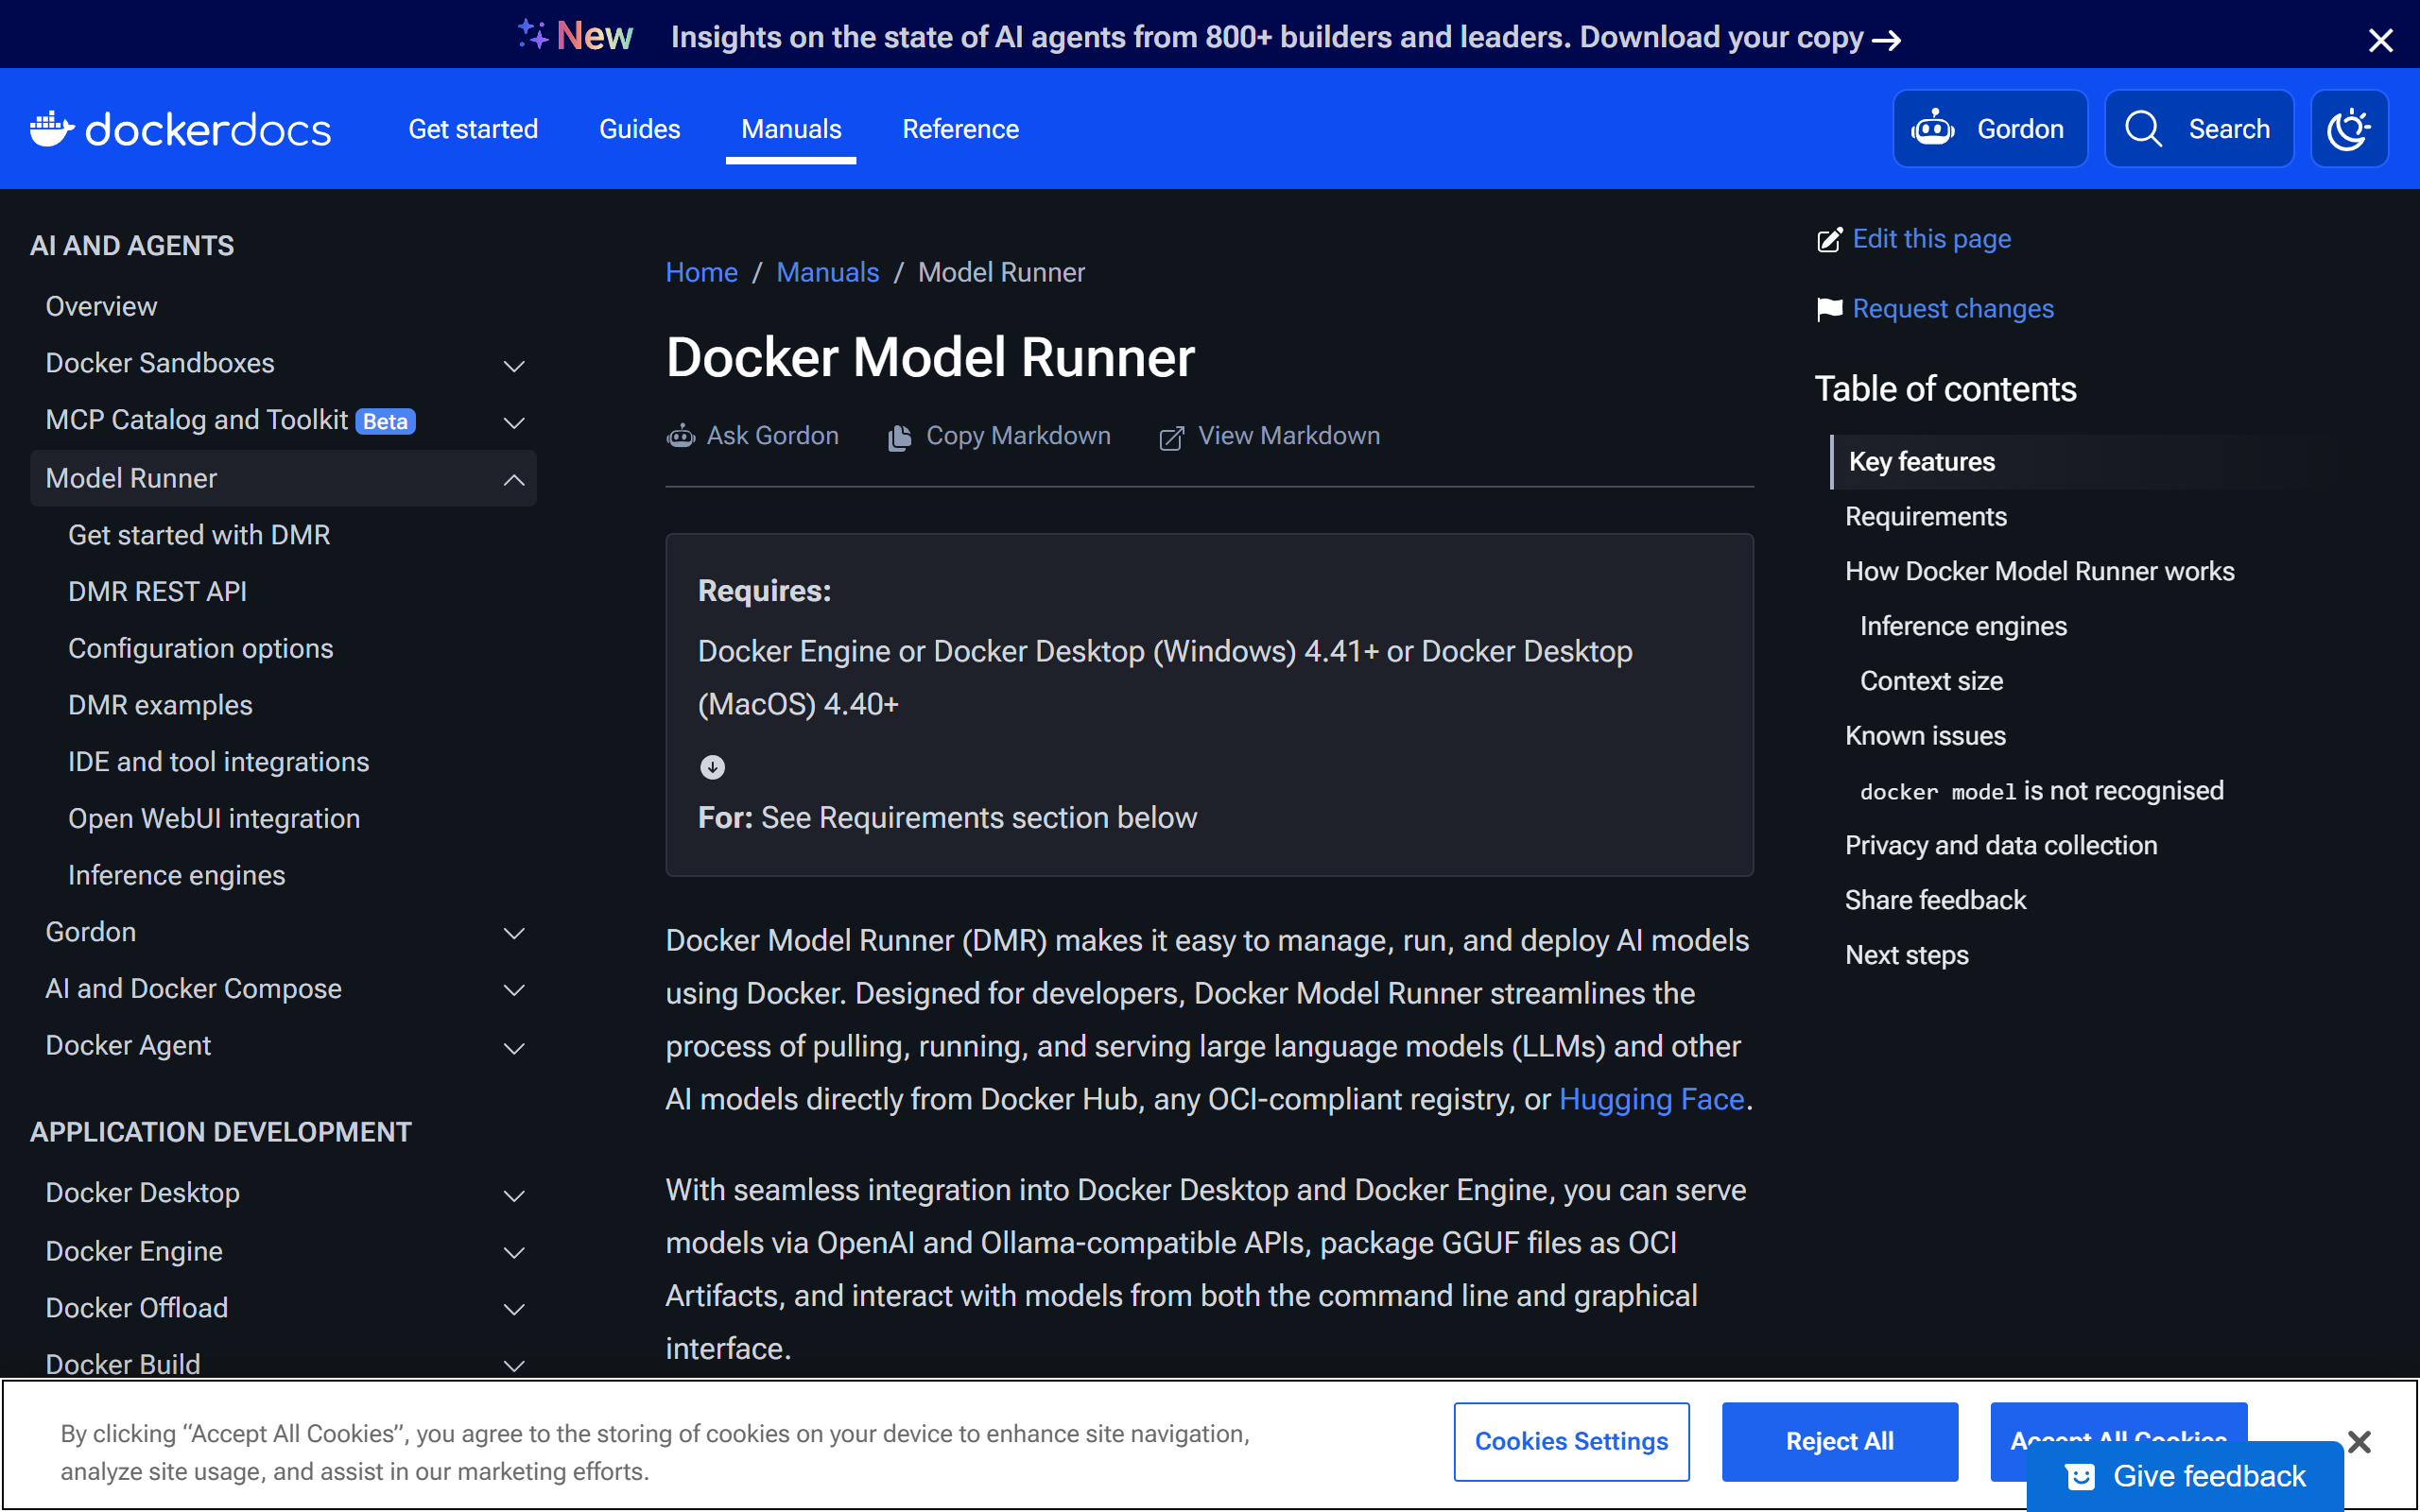This screenshot has width=2420, height=1512.
Task: Expand Gordon sidebar section chevron
Action: click(514, 933)
